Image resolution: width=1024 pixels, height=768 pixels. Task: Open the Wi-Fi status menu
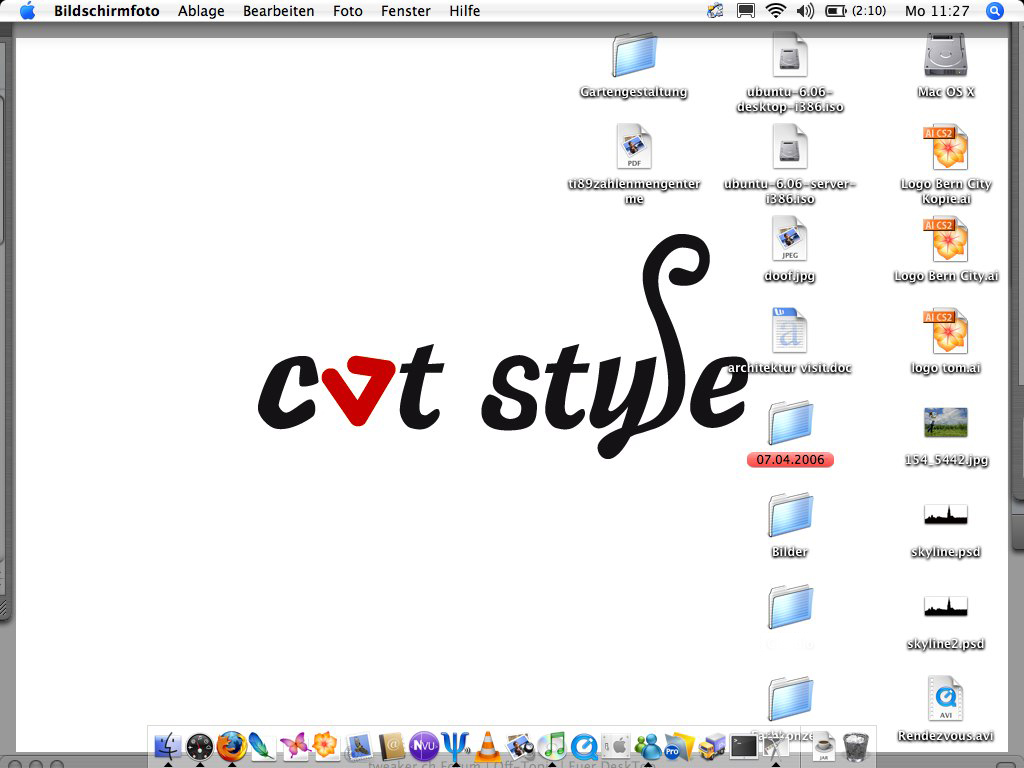pos(775,11)
